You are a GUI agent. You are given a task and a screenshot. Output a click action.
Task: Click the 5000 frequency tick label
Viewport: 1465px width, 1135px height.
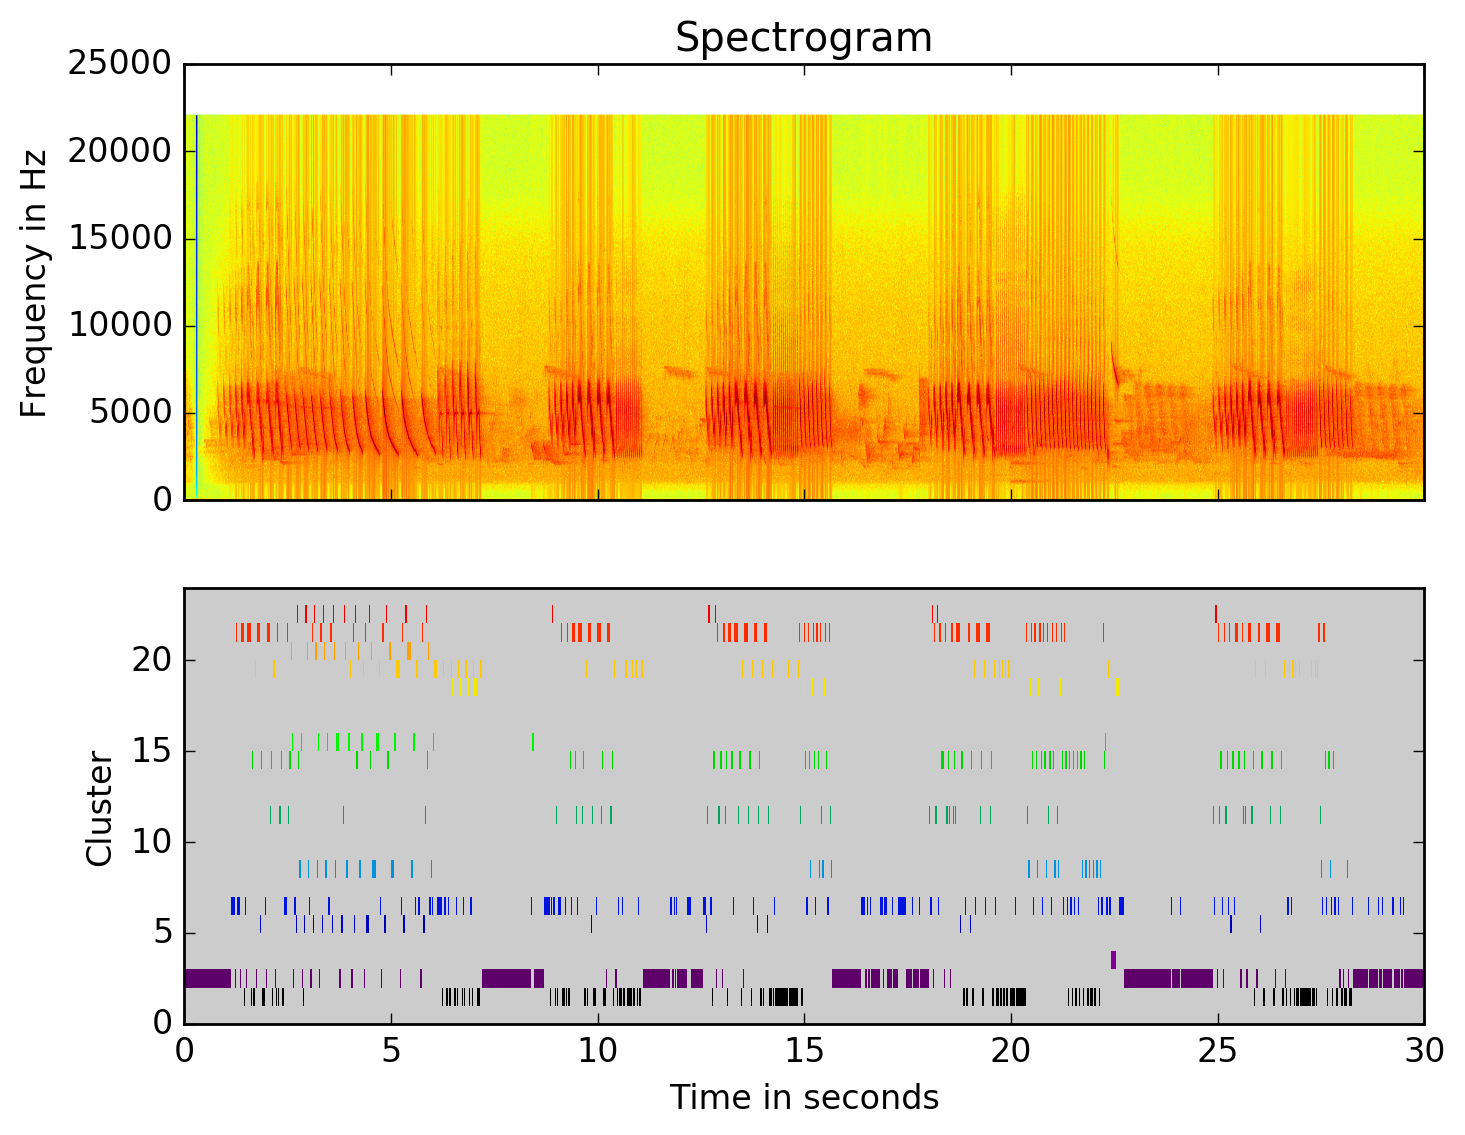130,413
